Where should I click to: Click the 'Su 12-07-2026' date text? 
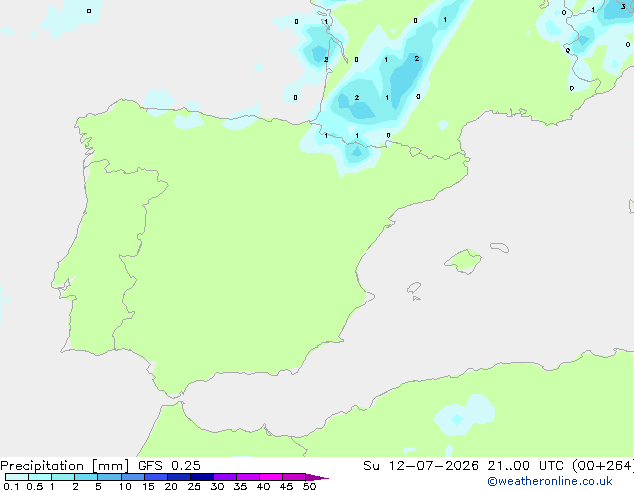(421, 466)
